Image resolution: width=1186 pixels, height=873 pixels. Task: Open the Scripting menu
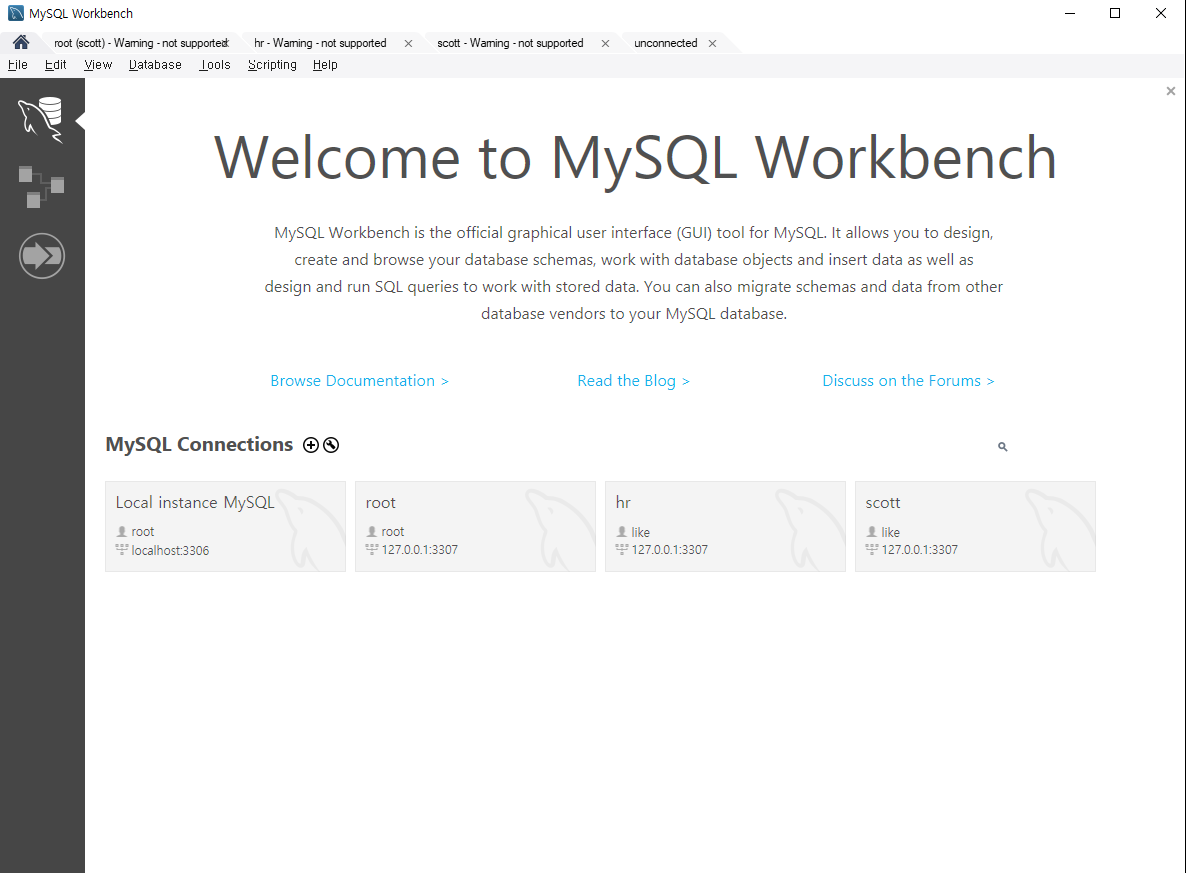click(x=272, y=65)
